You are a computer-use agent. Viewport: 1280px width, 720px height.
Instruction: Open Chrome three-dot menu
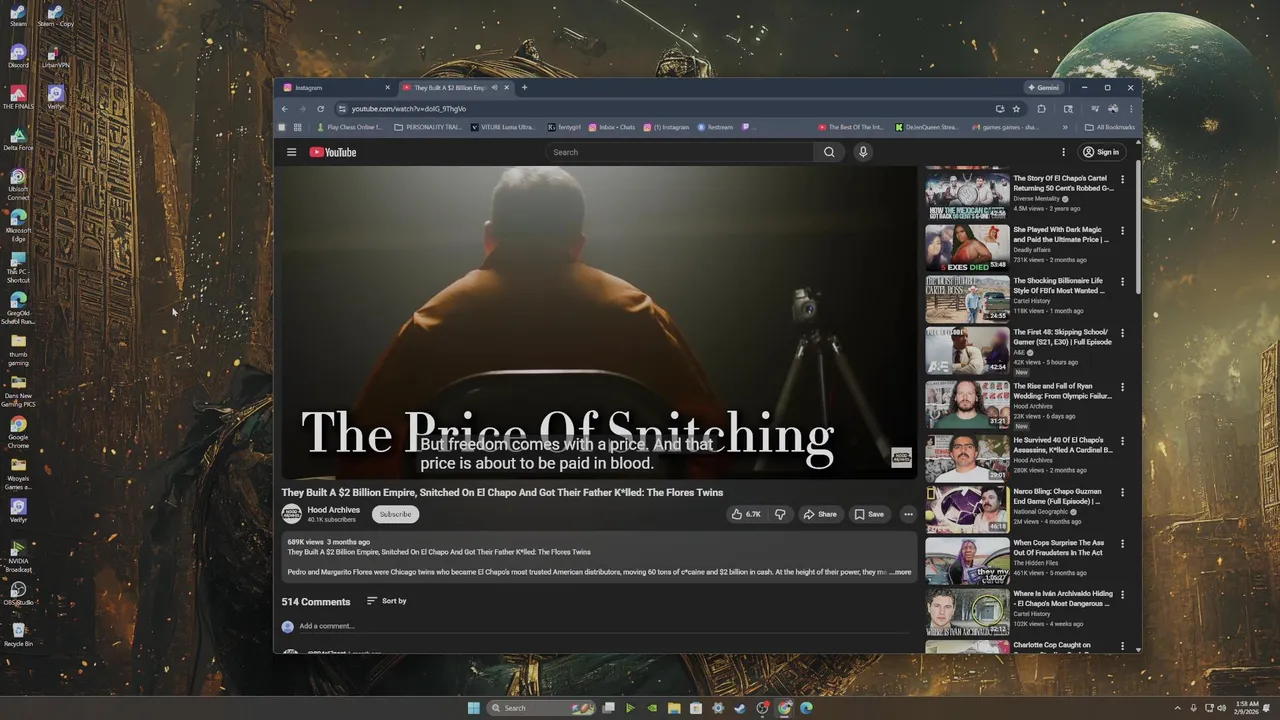pyautogui.click(x=1131, y=108)
